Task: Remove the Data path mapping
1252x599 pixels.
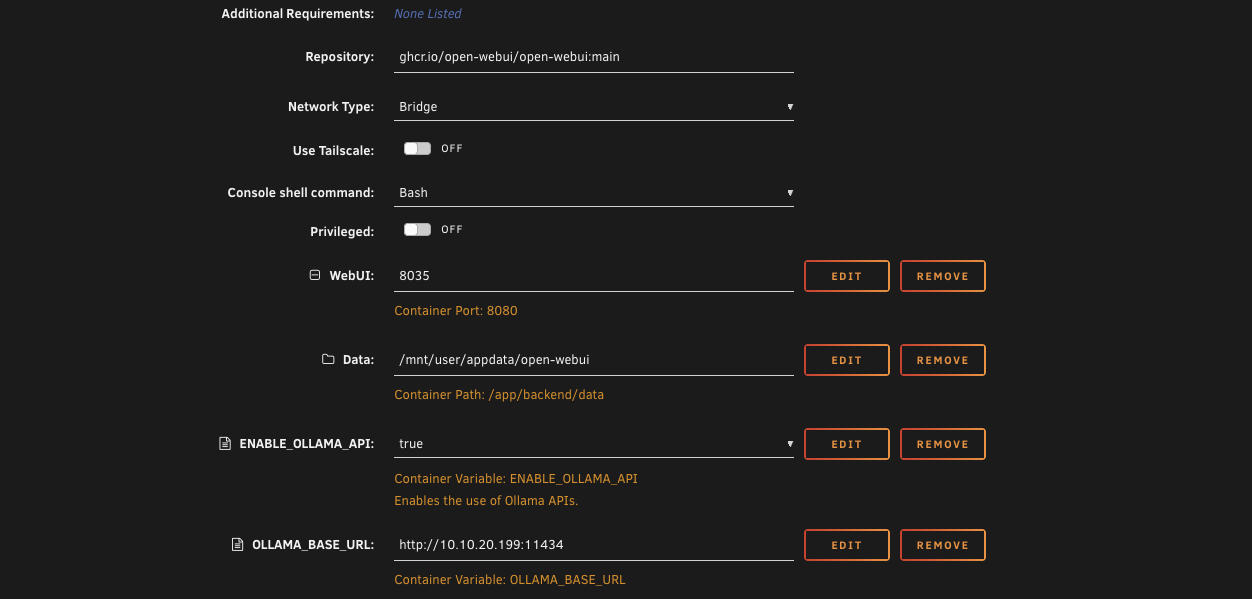Action: click(x=942, y=360)
